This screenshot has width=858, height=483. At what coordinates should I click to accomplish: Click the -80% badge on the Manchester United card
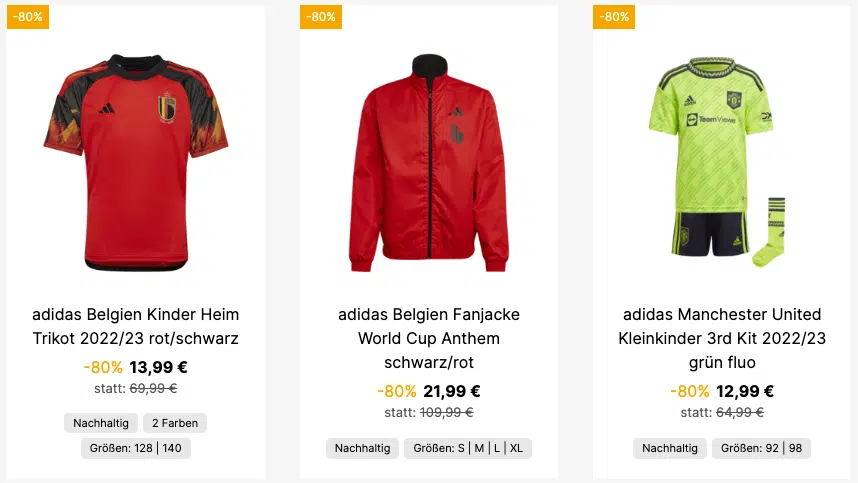point(614,17)
